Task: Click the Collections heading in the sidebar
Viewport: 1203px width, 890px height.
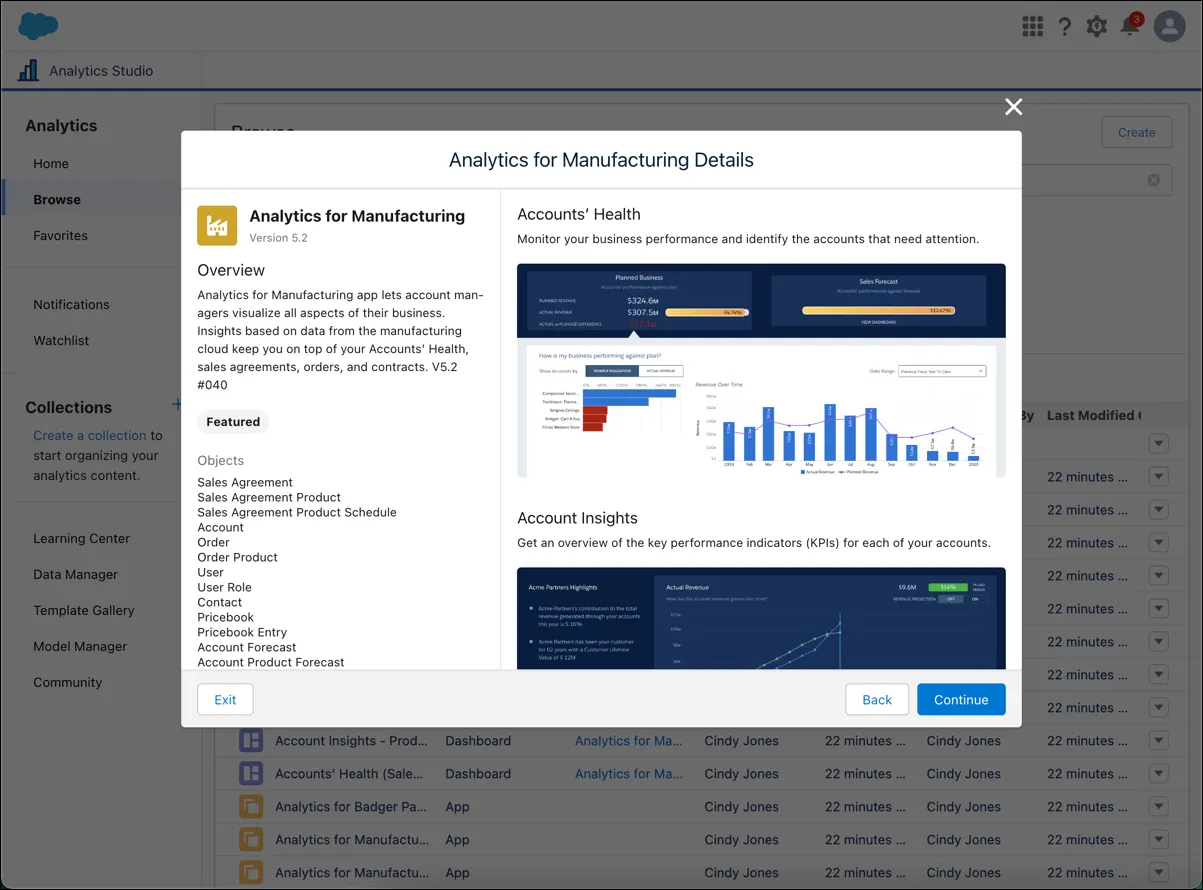Action: [69, 407]
